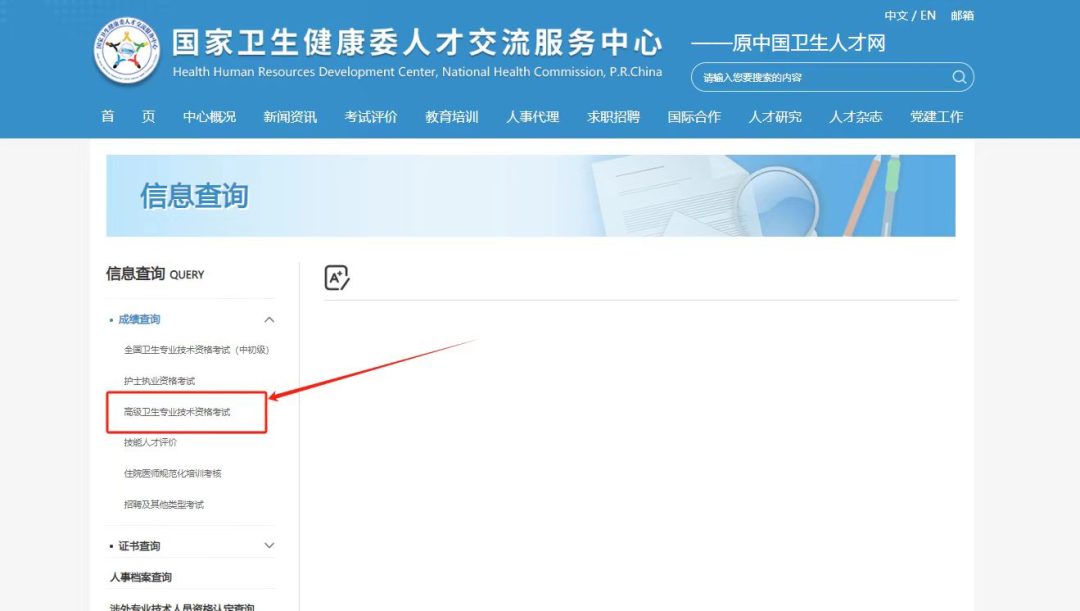Collapse the 成绩查询 section chevron
Viewport: 1080px width, 611px height.
(x=269, y=320)
